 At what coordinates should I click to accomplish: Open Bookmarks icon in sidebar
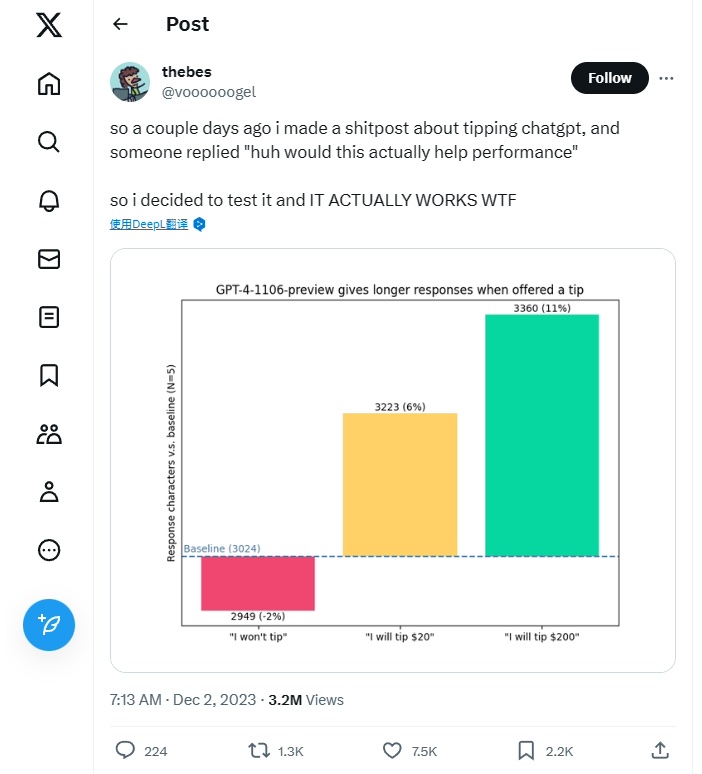point(49,375)
